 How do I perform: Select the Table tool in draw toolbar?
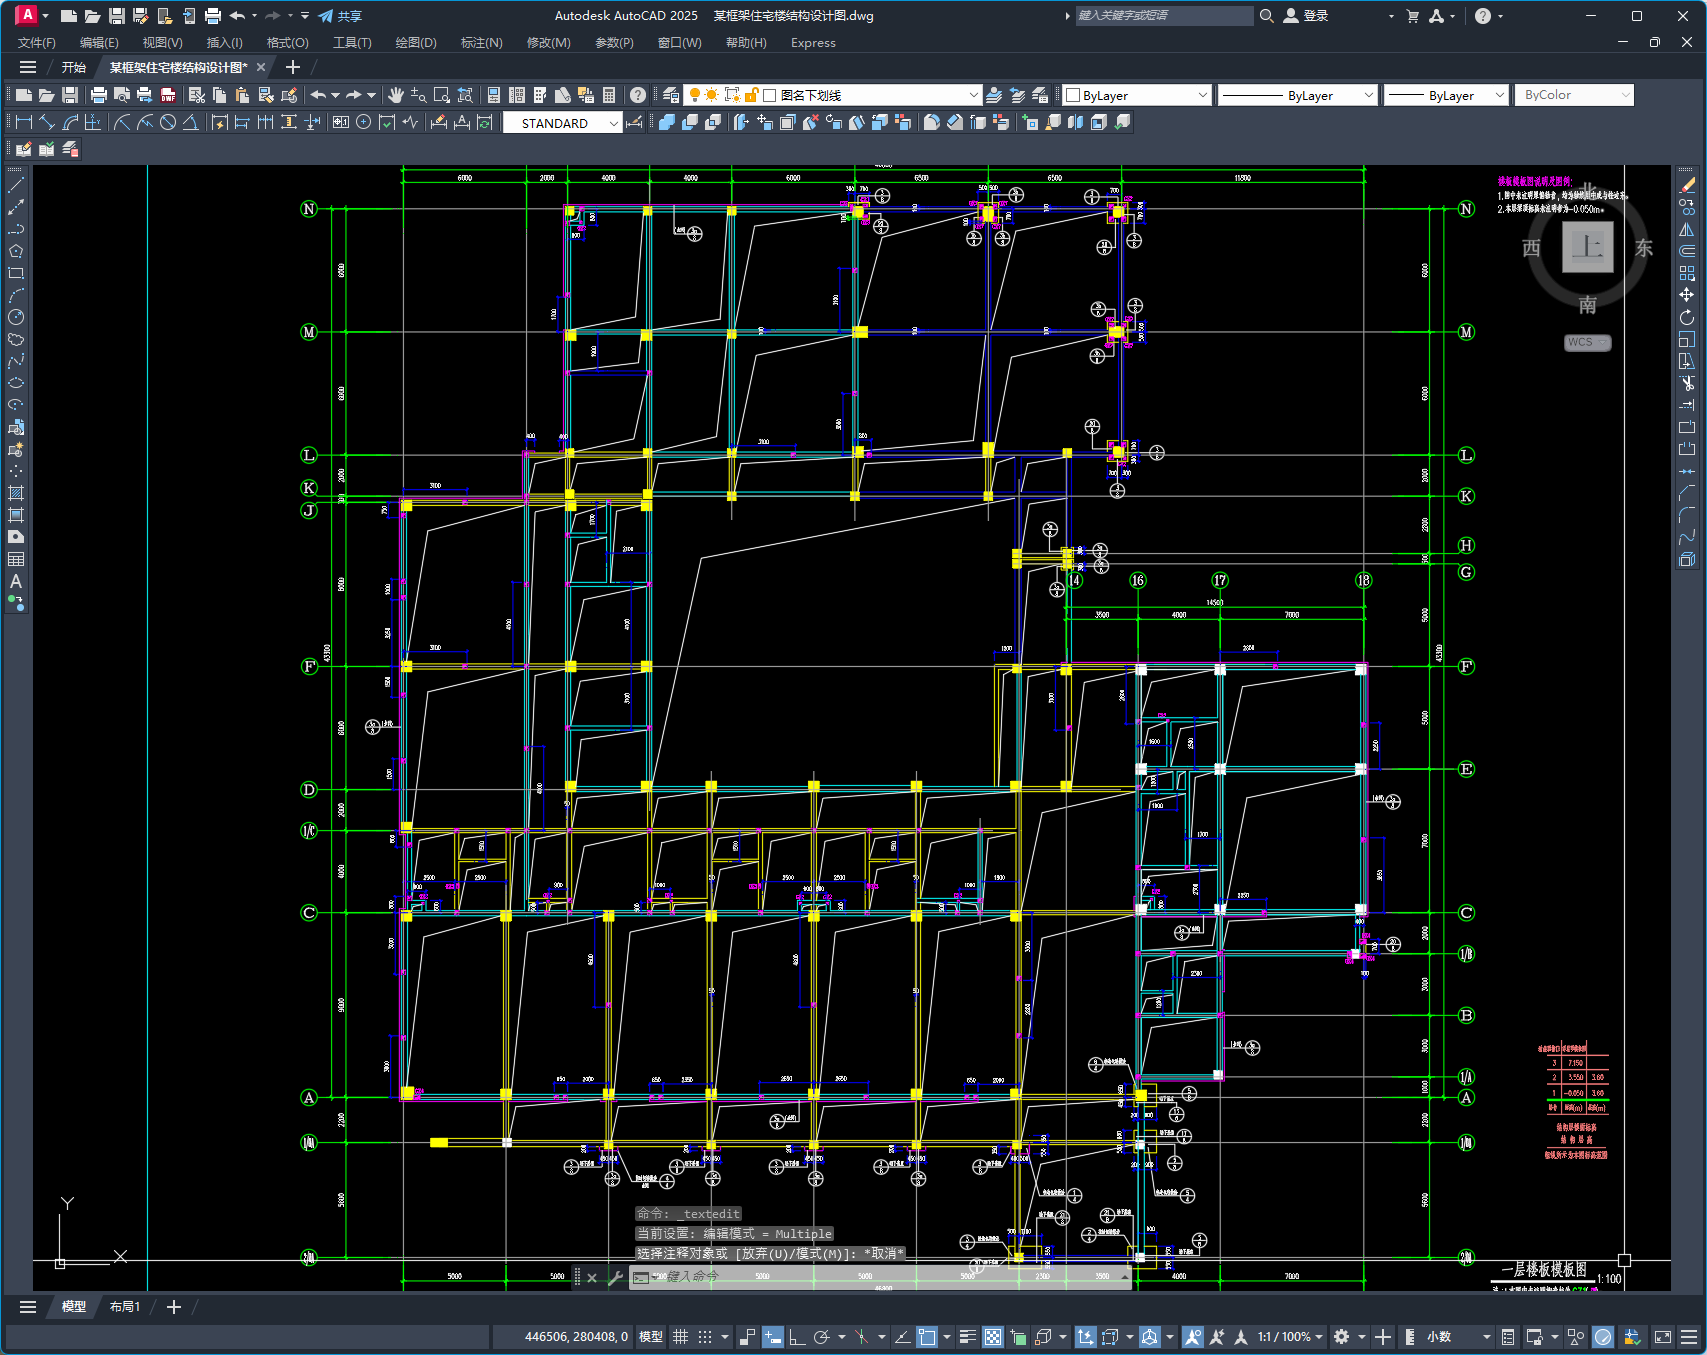pos(16,559)
